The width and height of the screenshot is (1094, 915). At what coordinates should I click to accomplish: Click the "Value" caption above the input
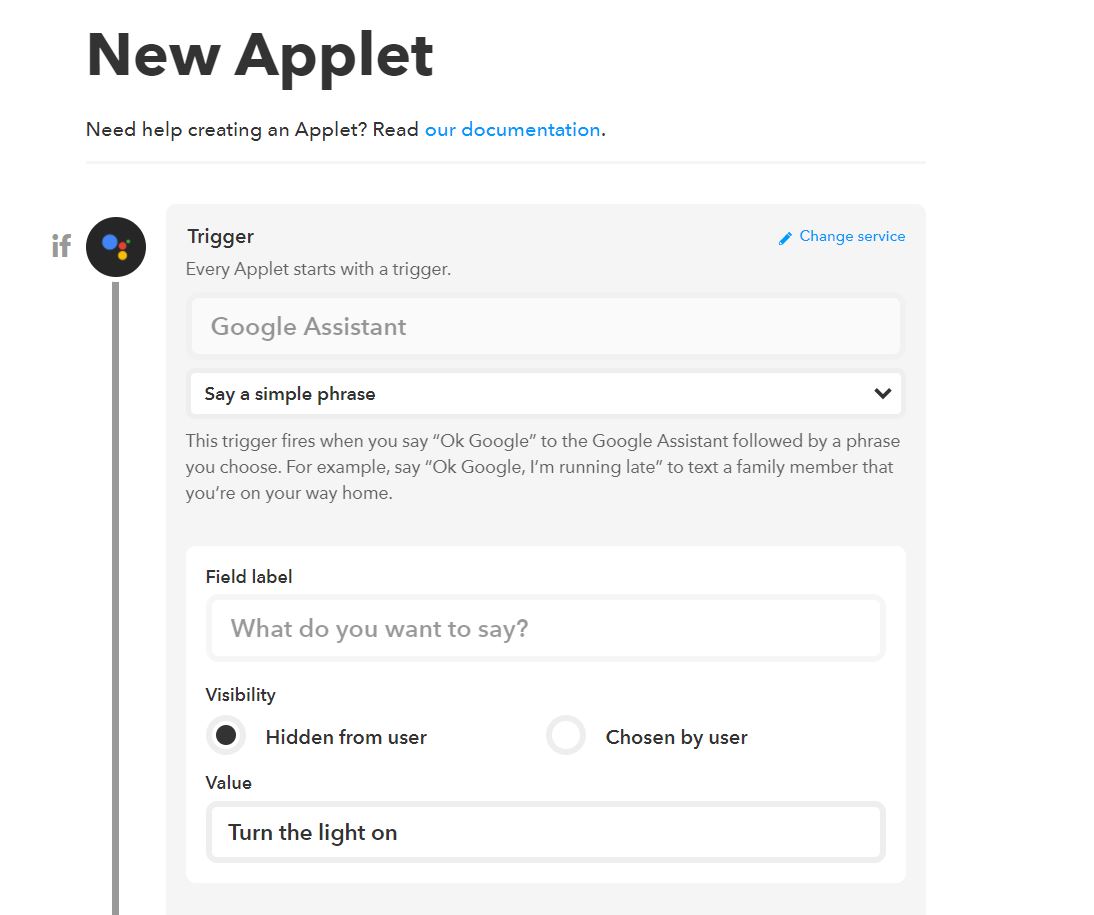point(228,783)
